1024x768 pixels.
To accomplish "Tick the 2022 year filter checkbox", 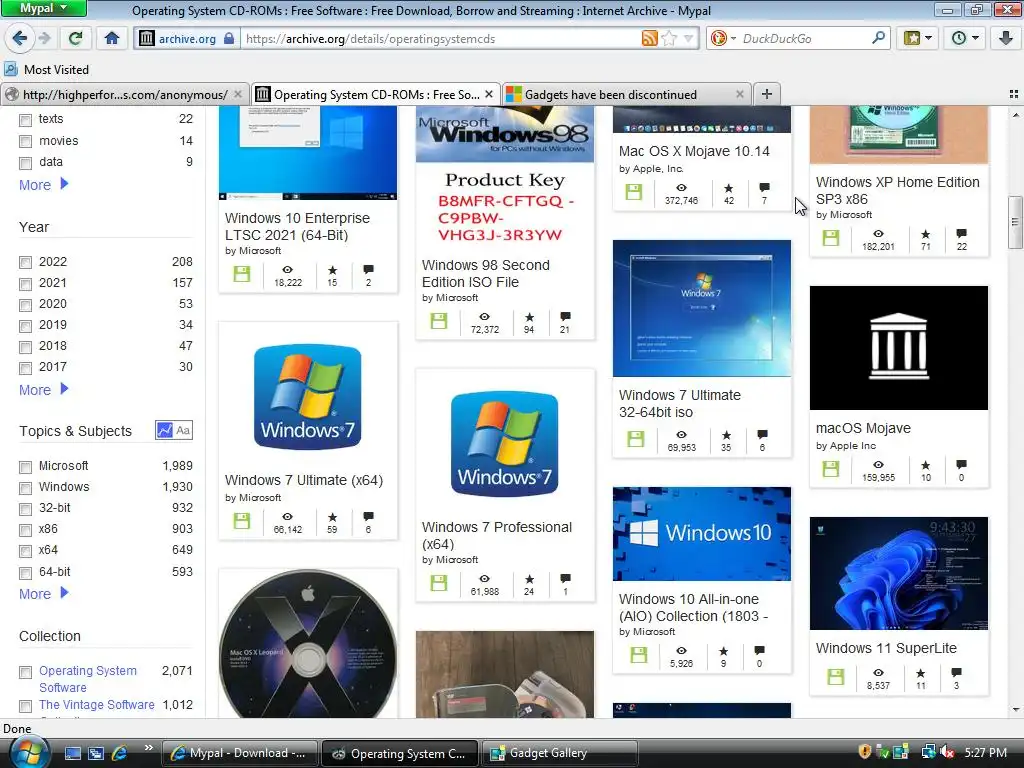I will [x=25, y=263].
